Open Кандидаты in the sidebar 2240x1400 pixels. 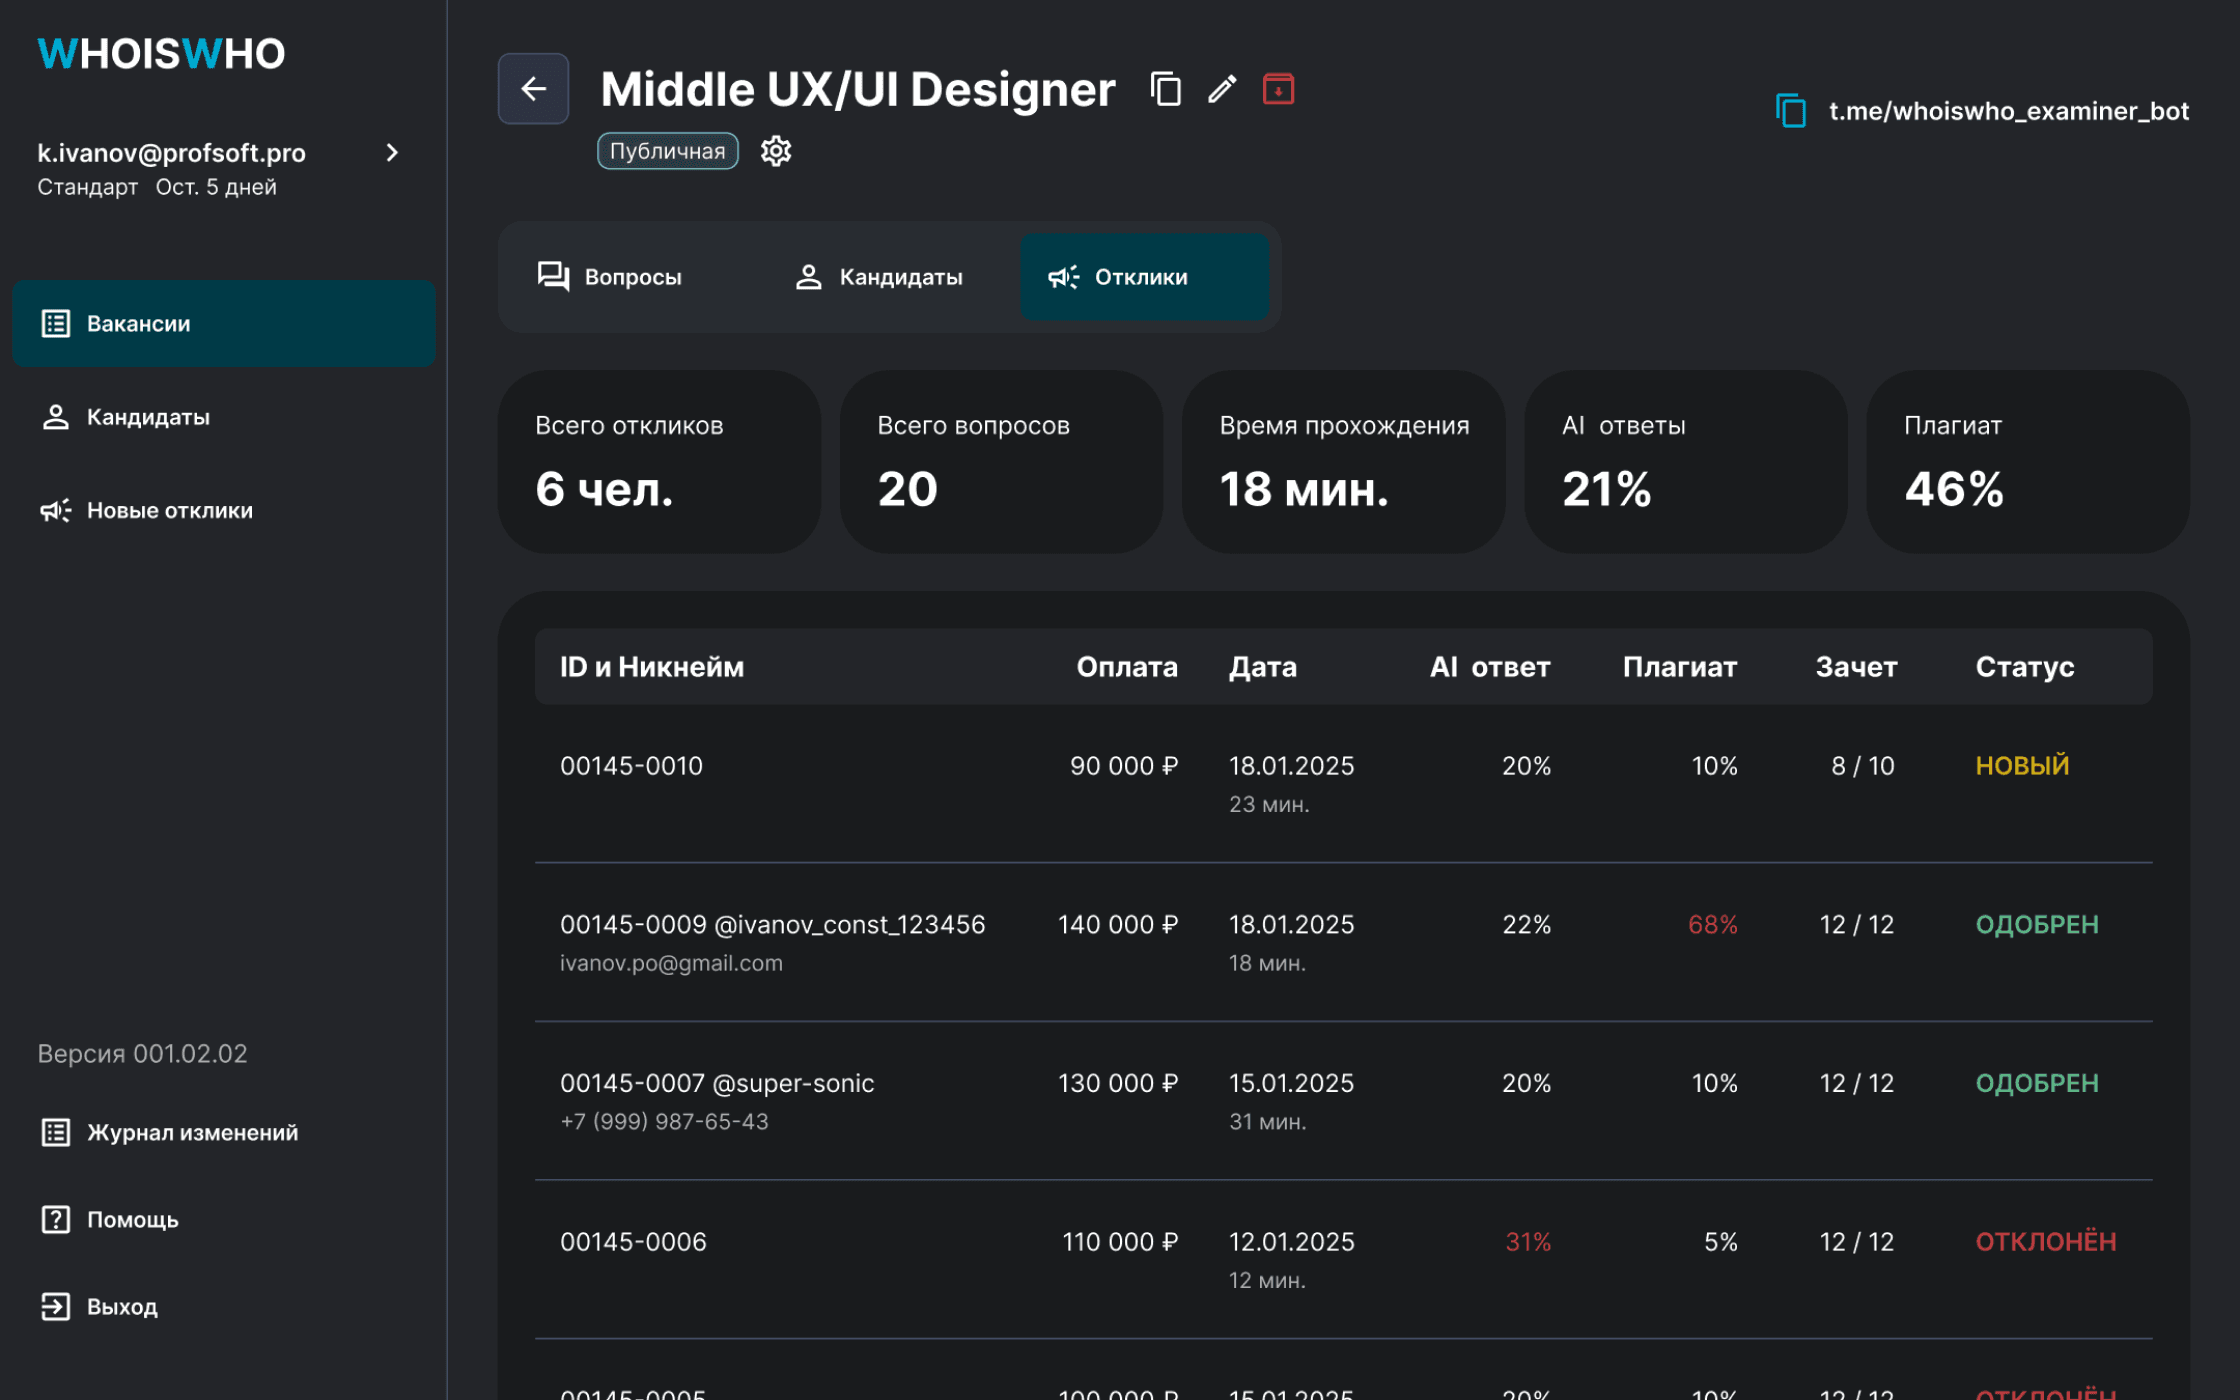[223, 417]
